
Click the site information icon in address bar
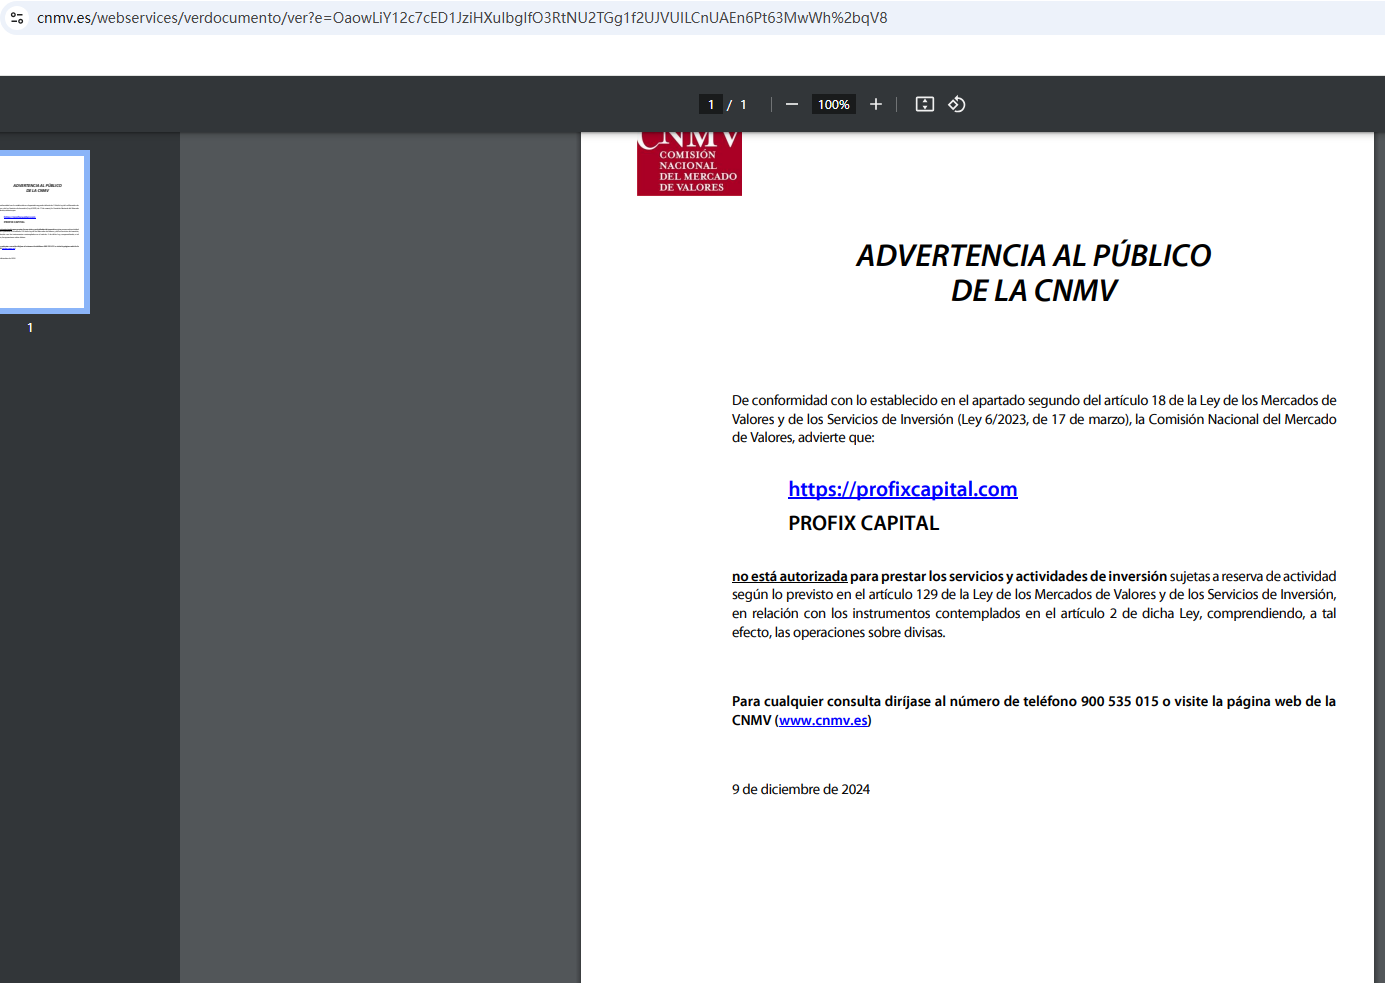coord(17,18)
